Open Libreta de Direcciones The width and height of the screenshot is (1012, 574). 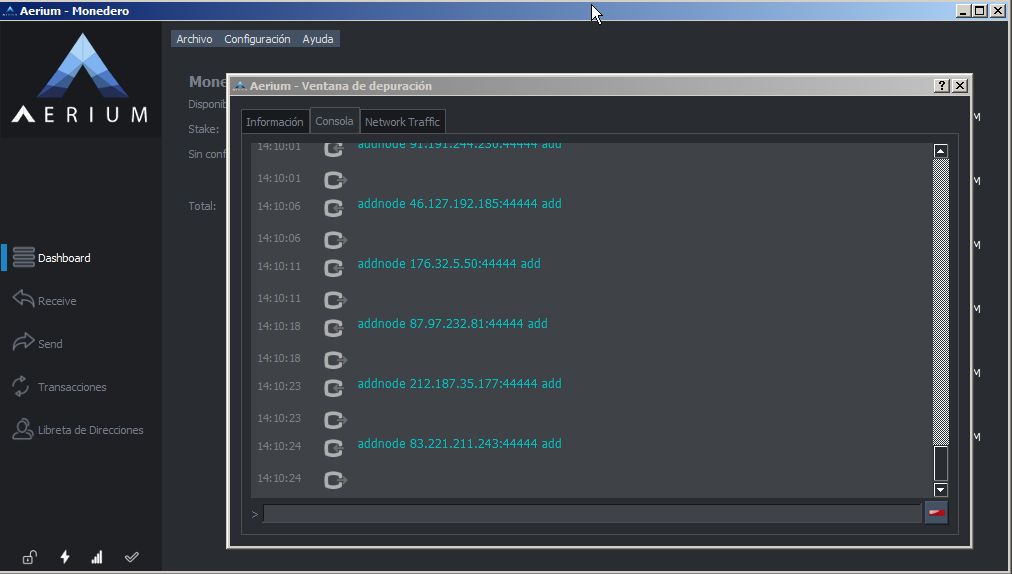(x=90, y=430)
